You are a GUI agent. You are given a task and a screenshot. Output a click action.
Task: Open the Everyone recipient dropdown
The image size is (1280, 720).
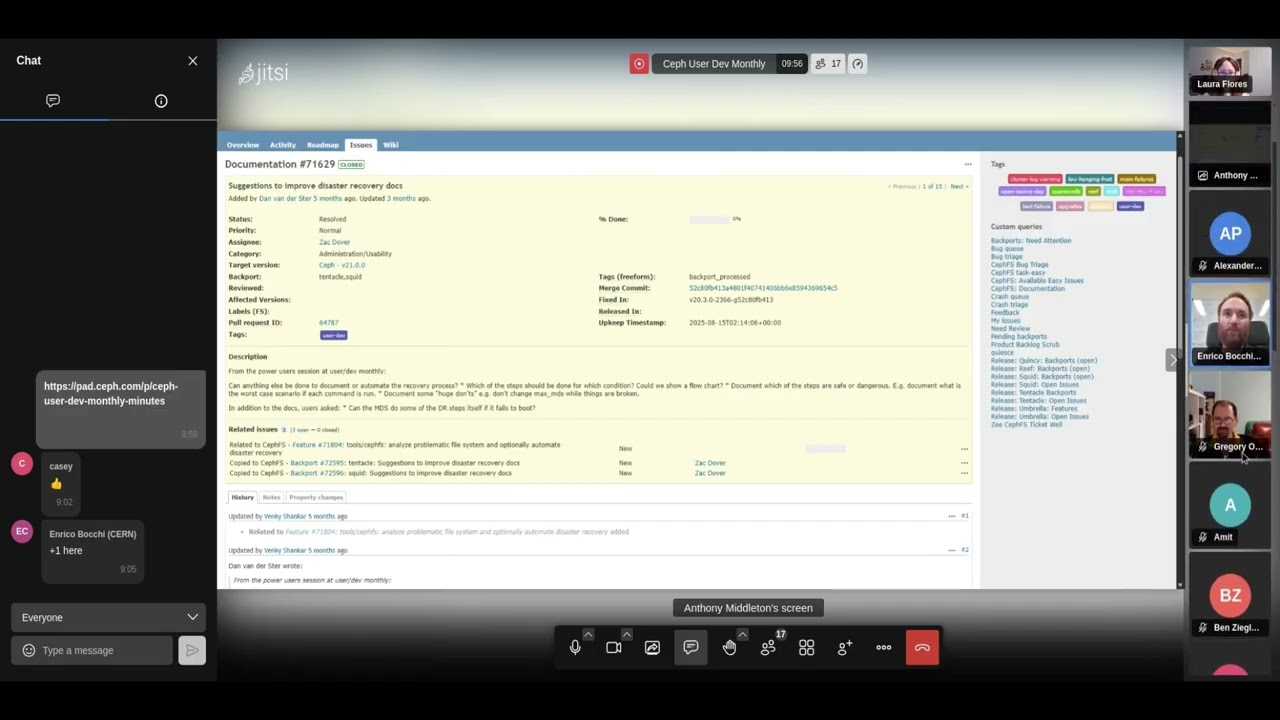(108, 617)
